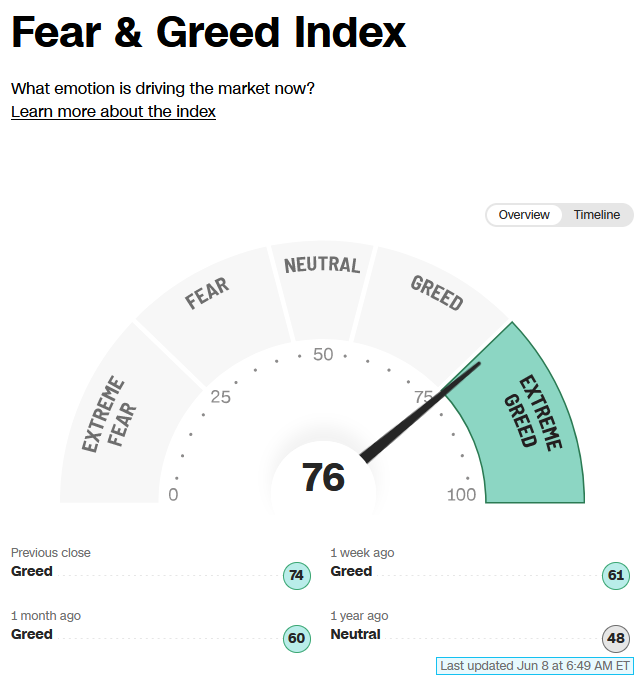Click the 48 one-year-ago badge
The width and height of the screenshot is (643, 696).
[x=615, y=639]
